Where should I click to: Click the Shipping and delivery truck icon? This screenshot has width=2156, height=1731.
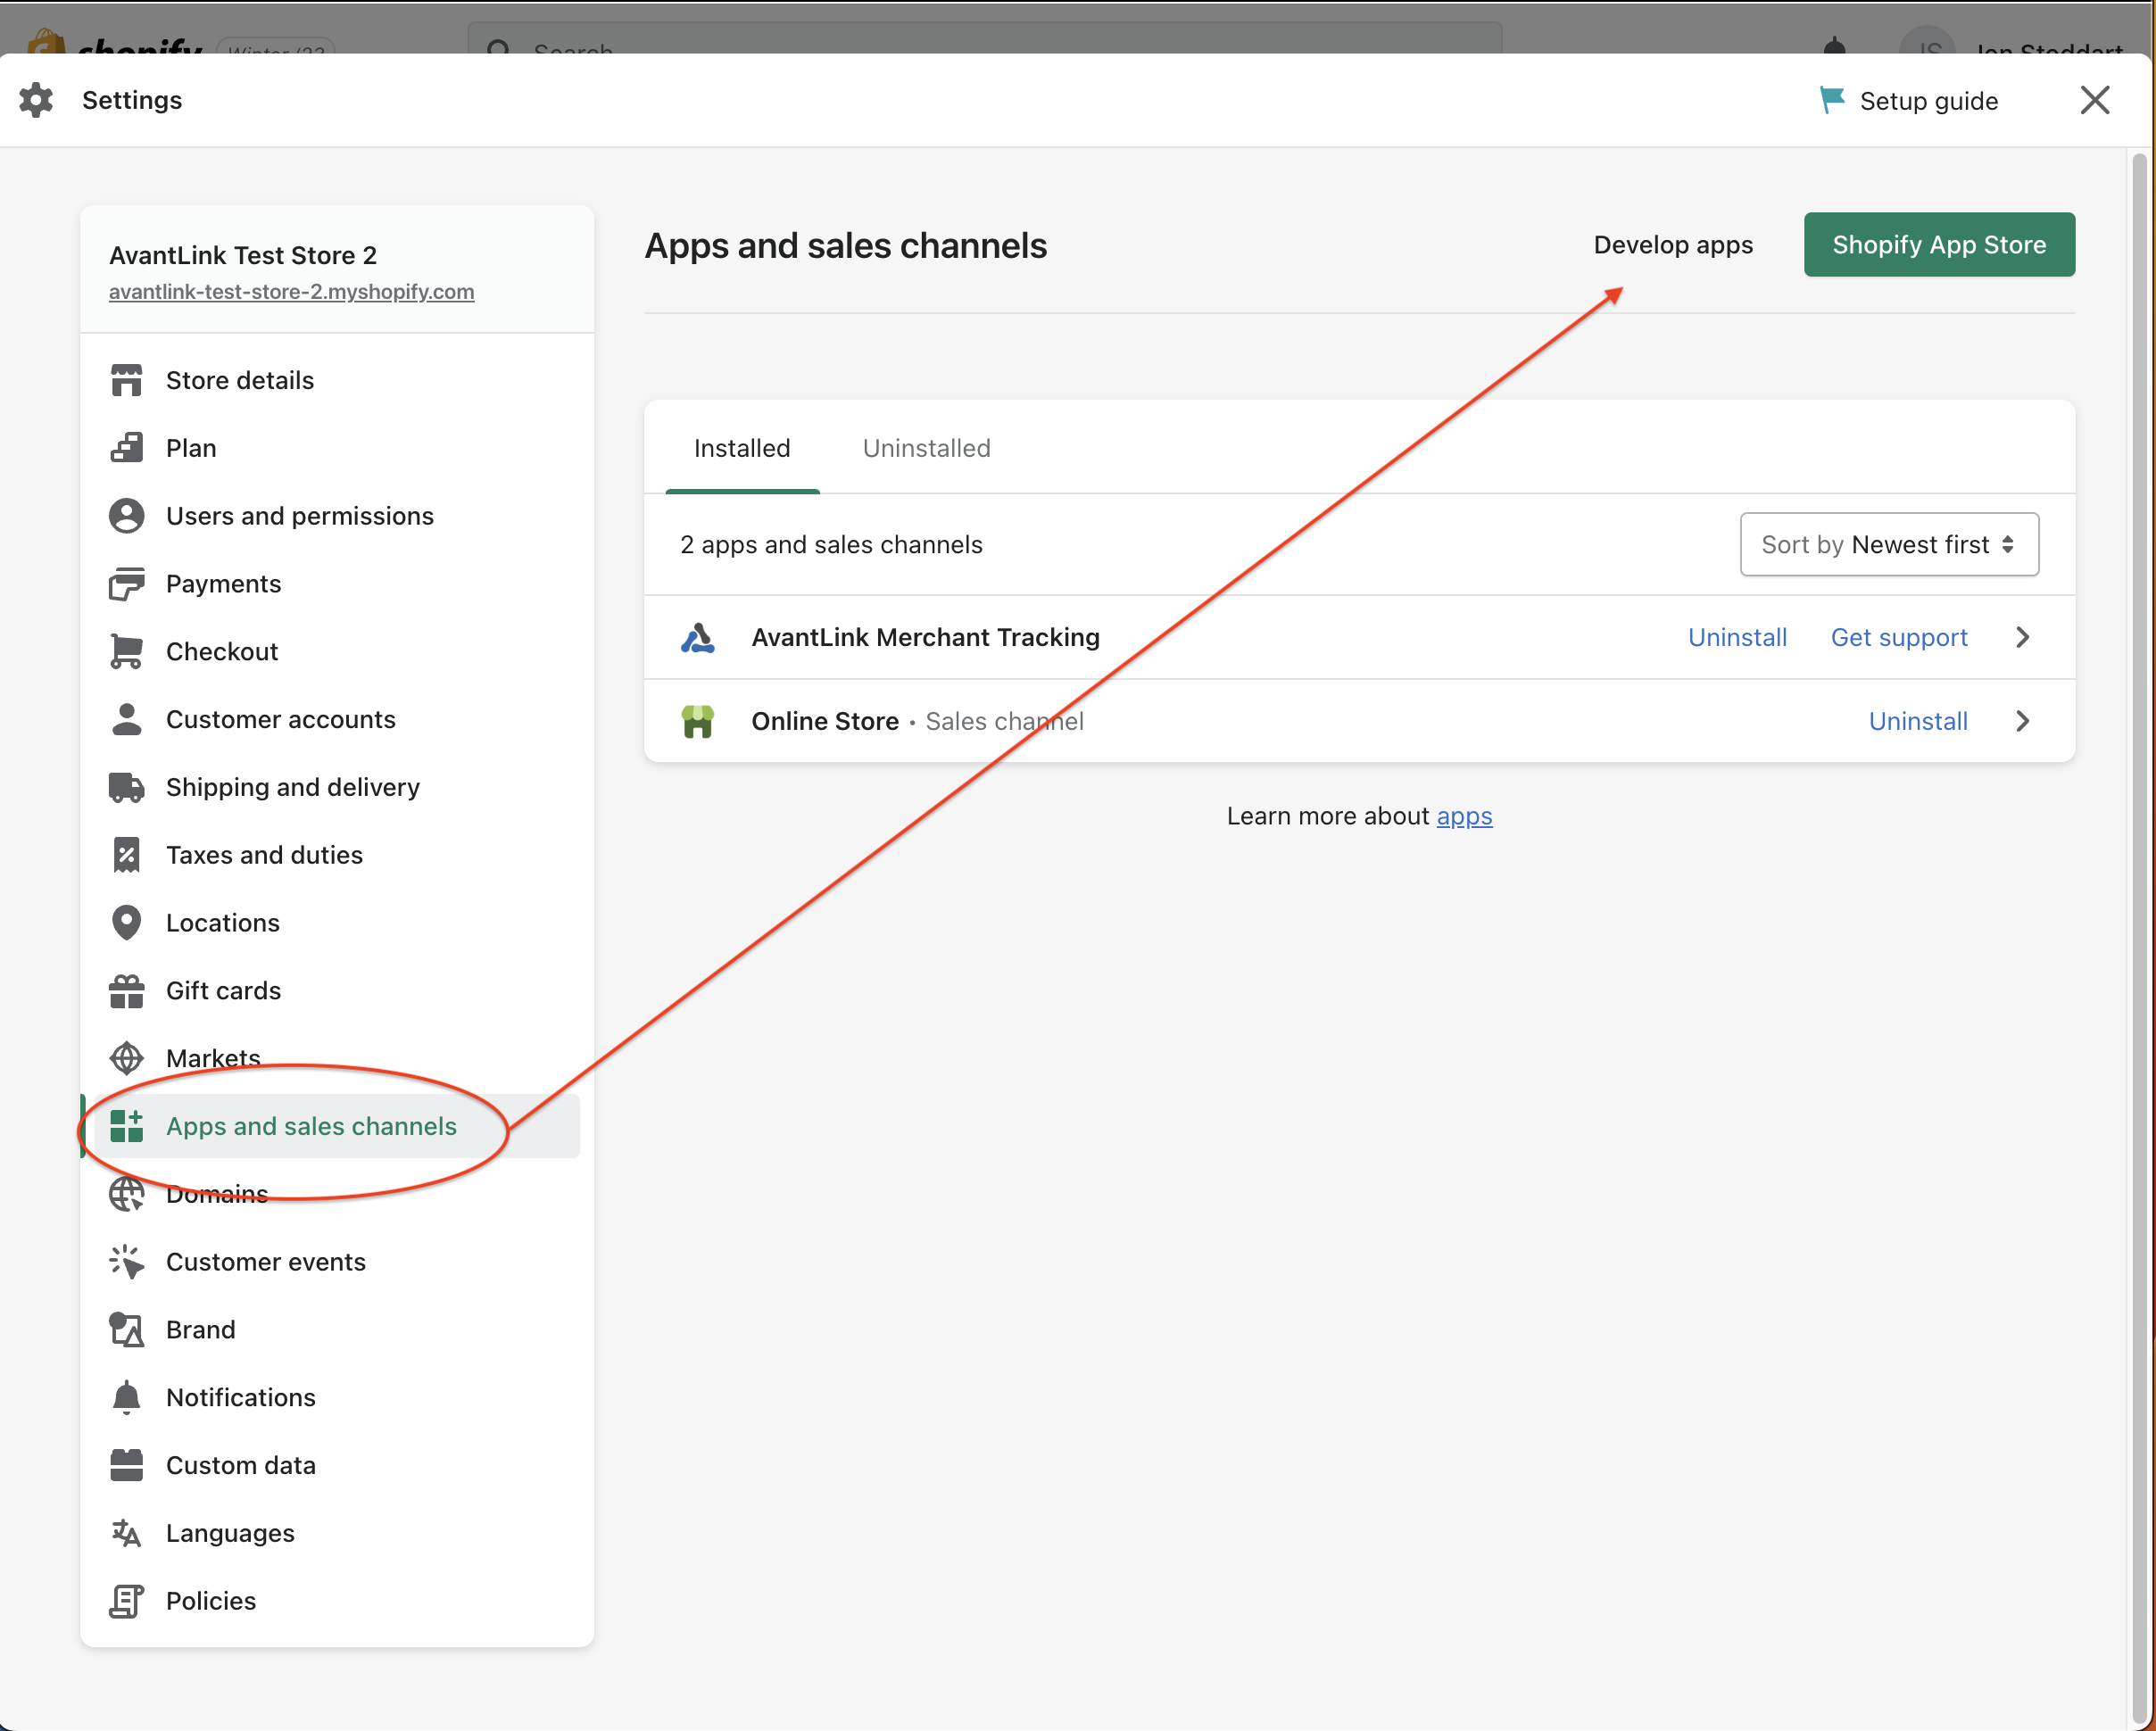point(127,787)
